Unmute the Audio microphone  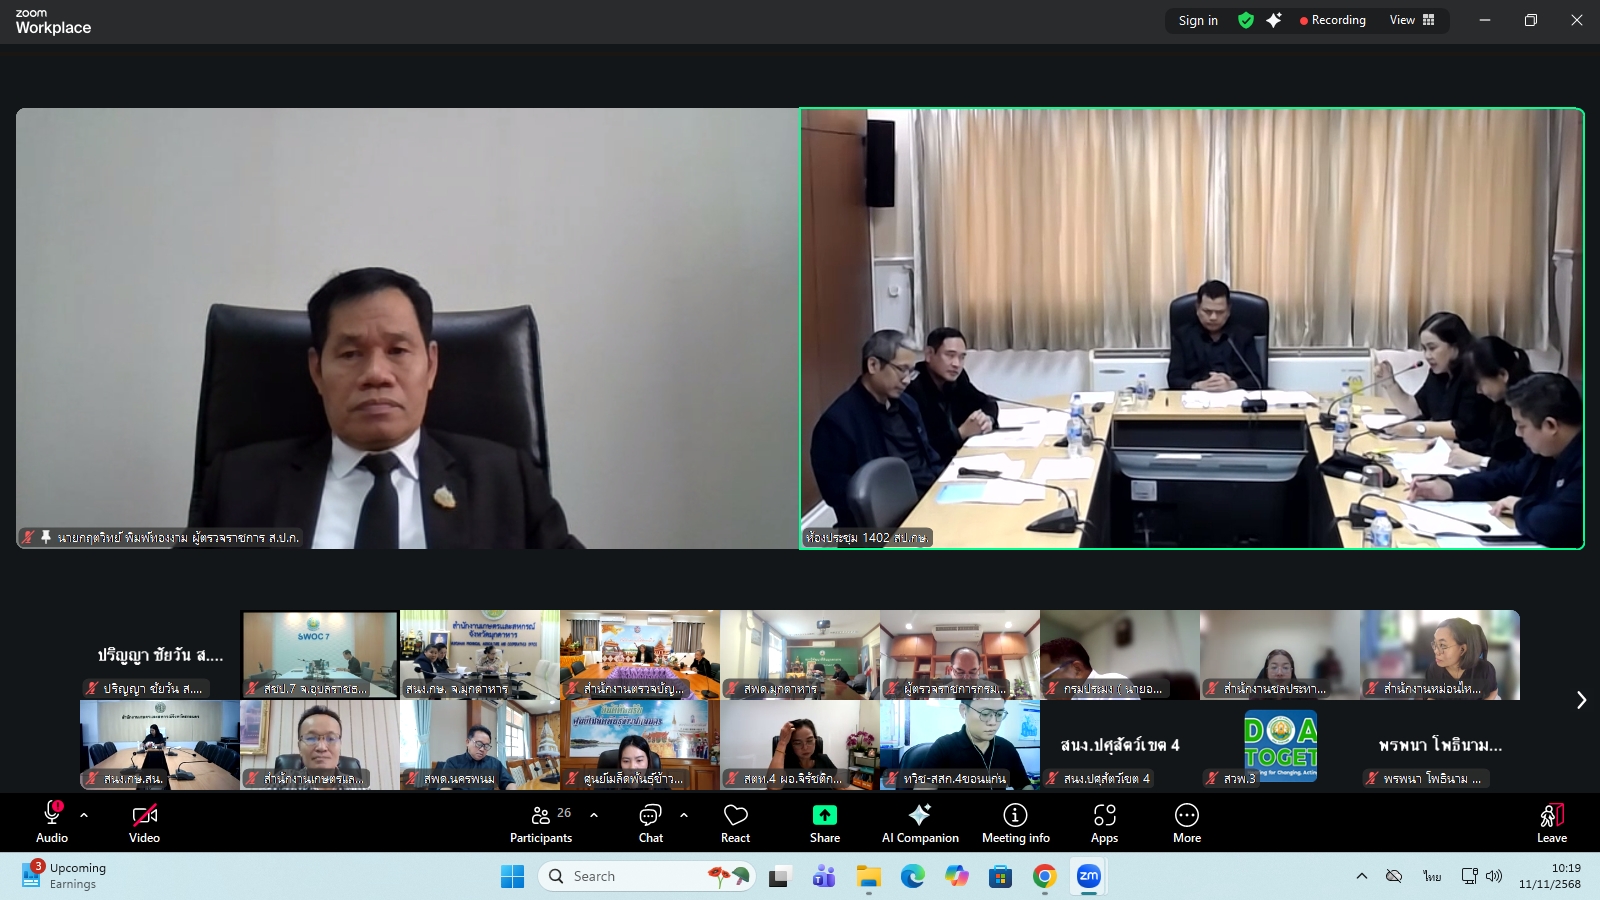pyautogui.click(x=50, y=822)
